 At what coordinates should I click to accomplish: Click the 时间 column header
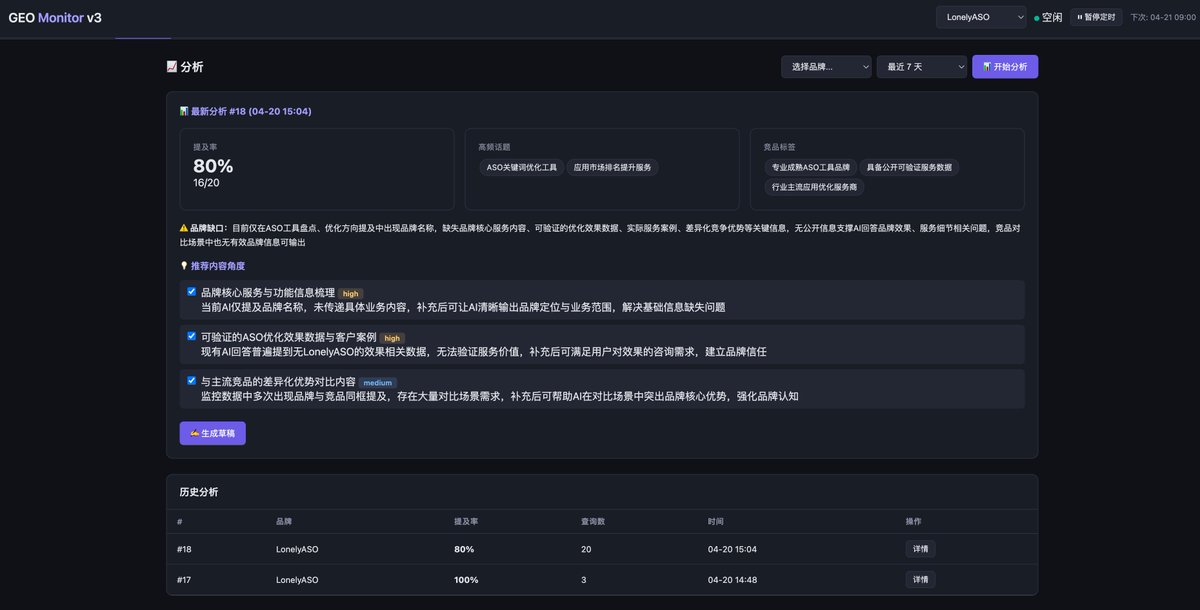pyautogui.click(x=716, y=521)
